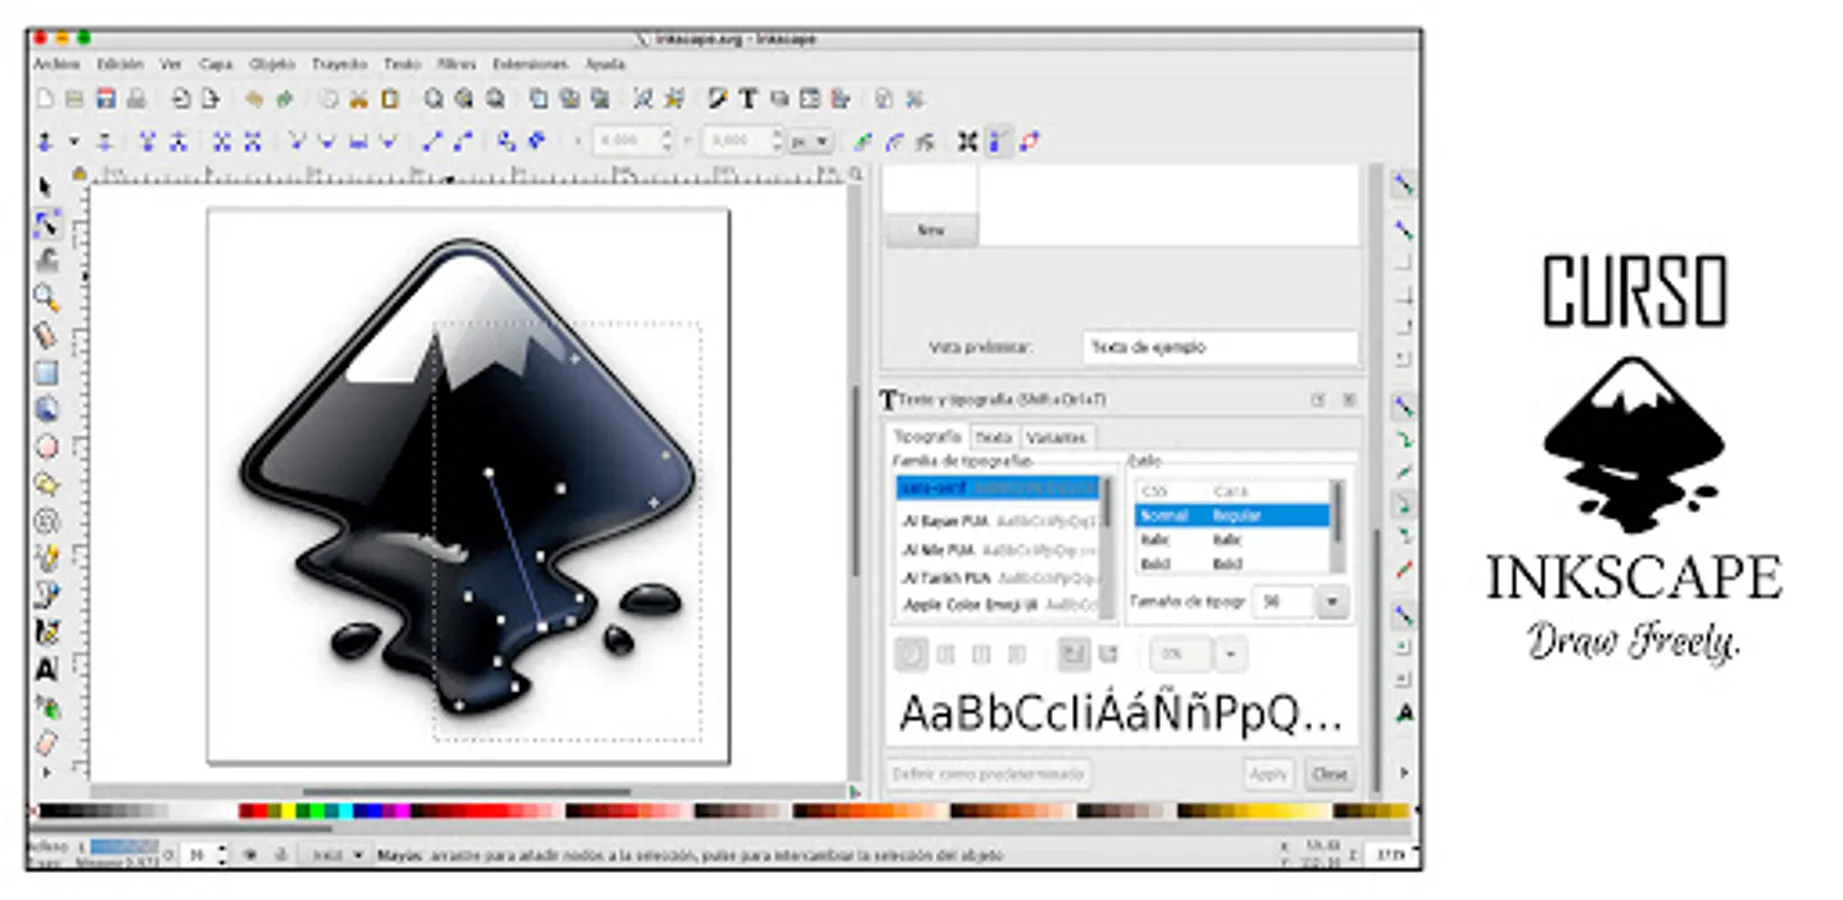Enable vertical text orientation

point(1108,655)
